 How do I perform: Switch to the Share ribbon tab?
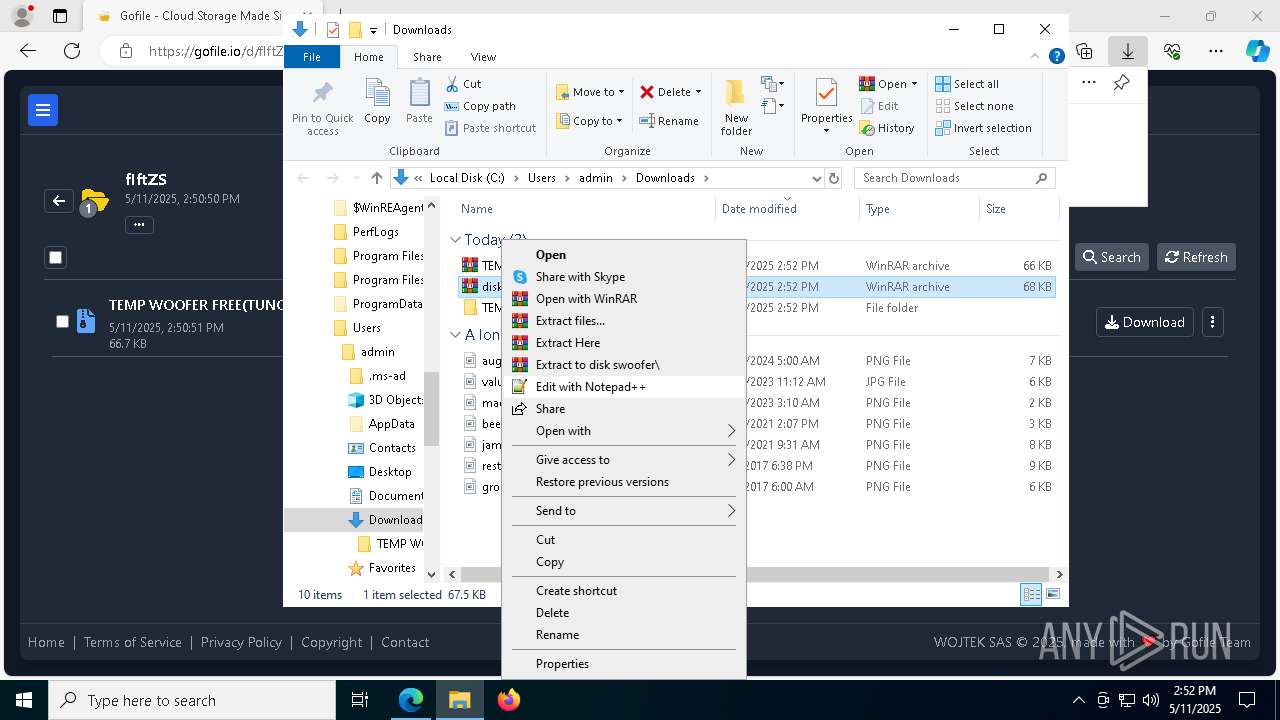coord(427,57)
